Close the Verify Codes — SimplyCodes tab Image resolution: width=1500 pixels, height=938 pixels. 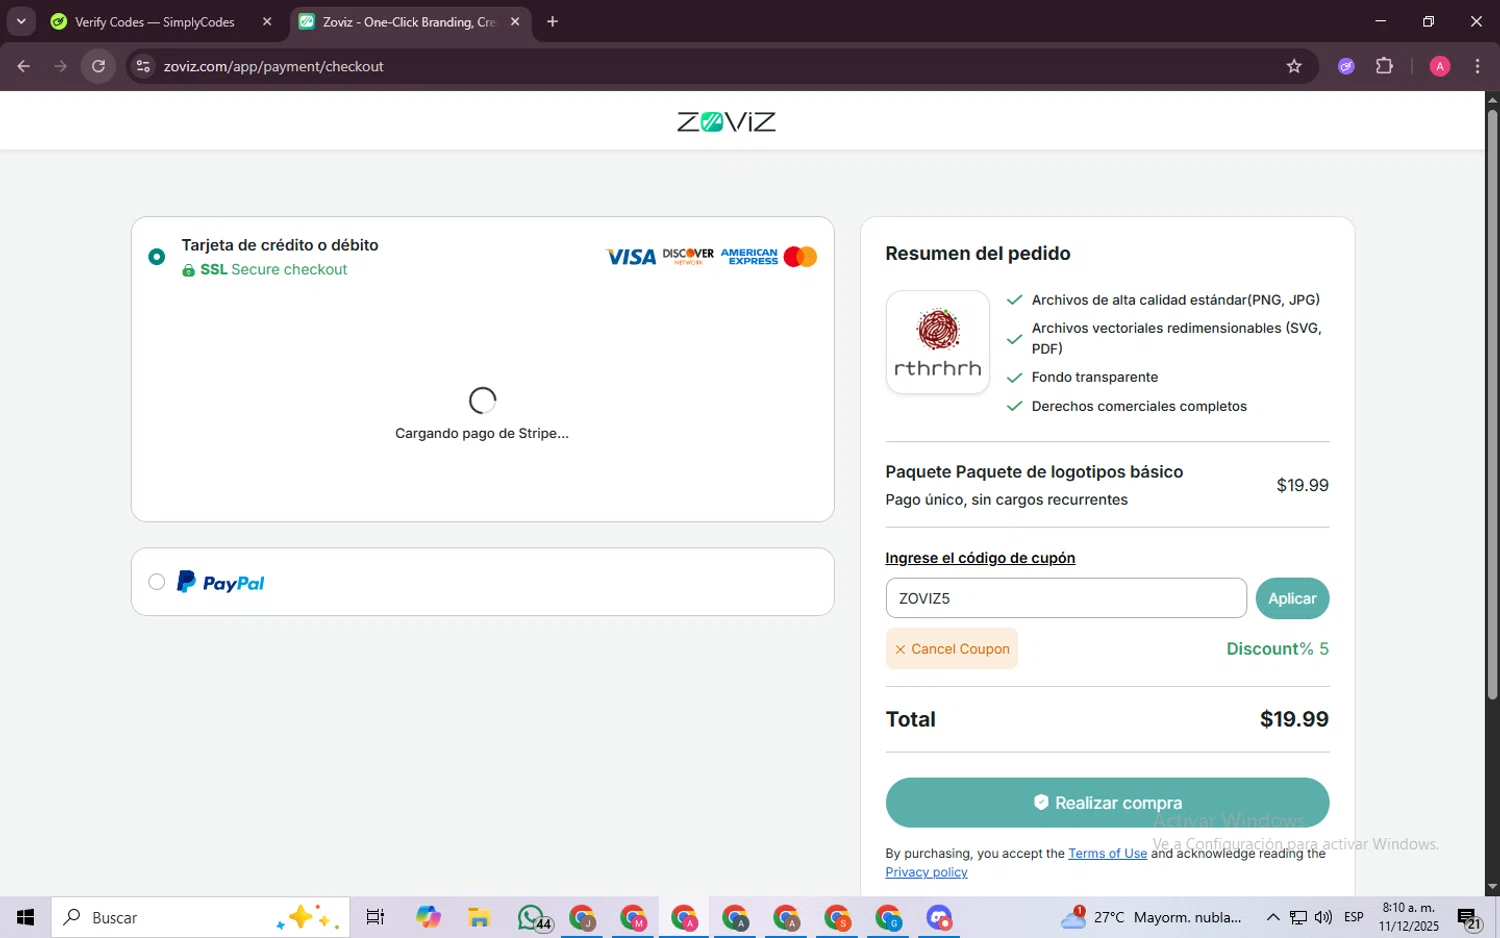267,21
